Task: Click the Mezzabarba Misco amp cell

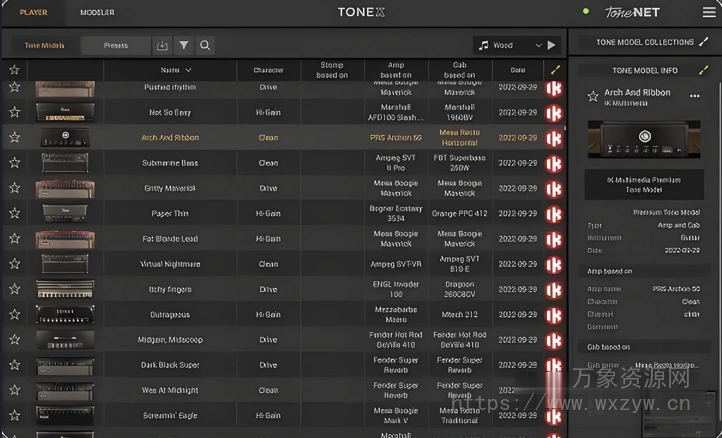Action: [396, 315]
